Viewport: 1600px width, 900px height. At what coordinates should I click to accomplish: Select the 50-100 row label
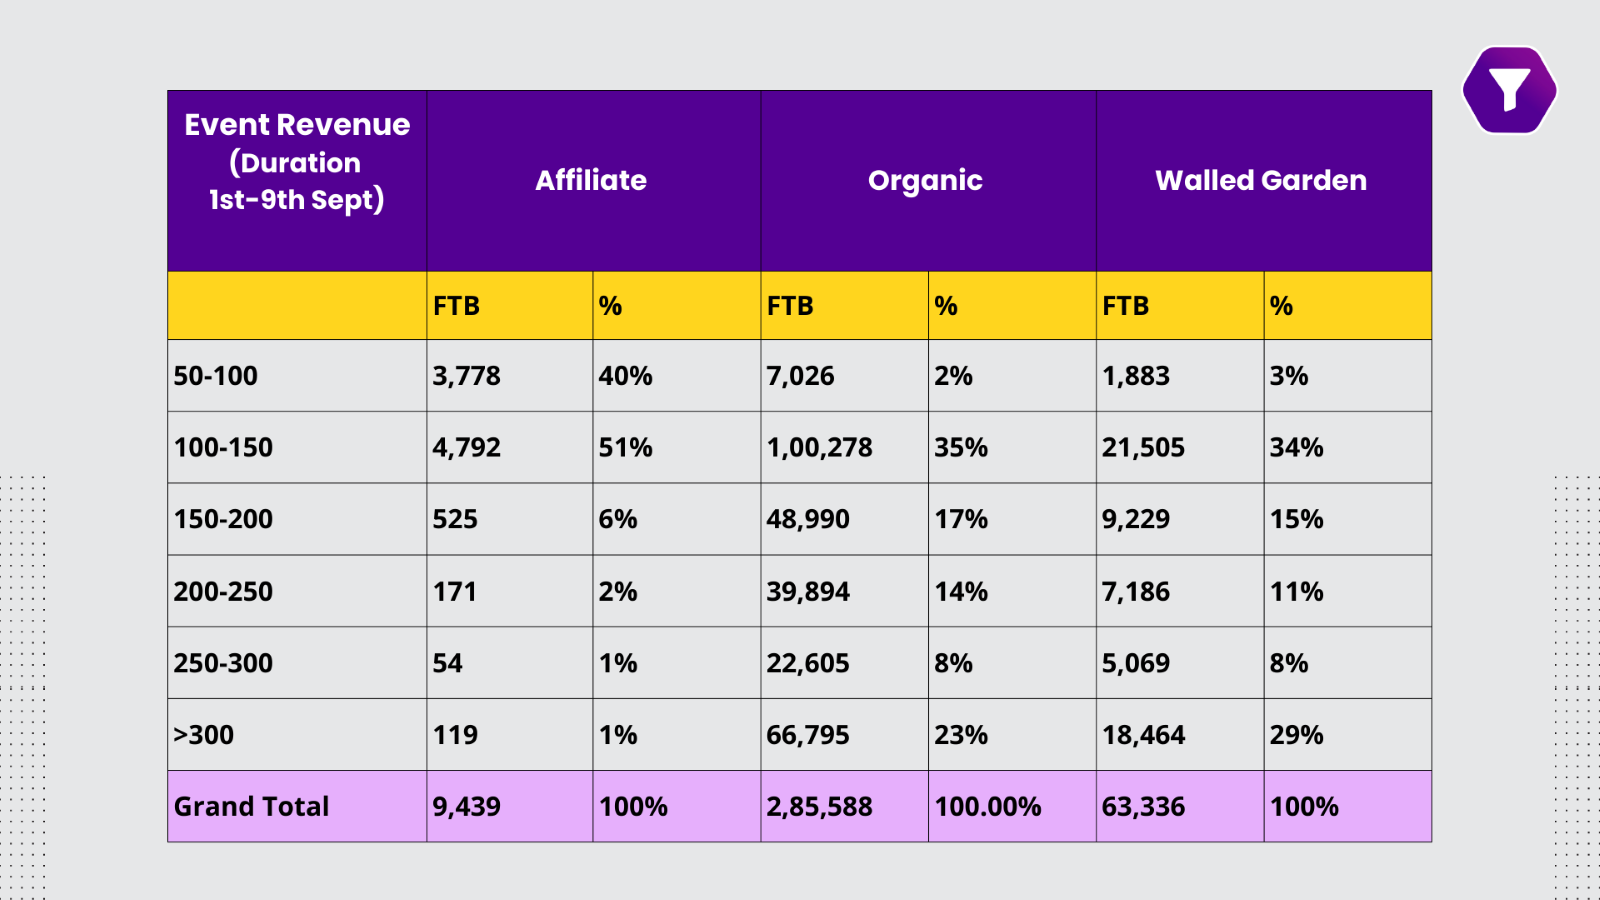(x=216, y=376)
